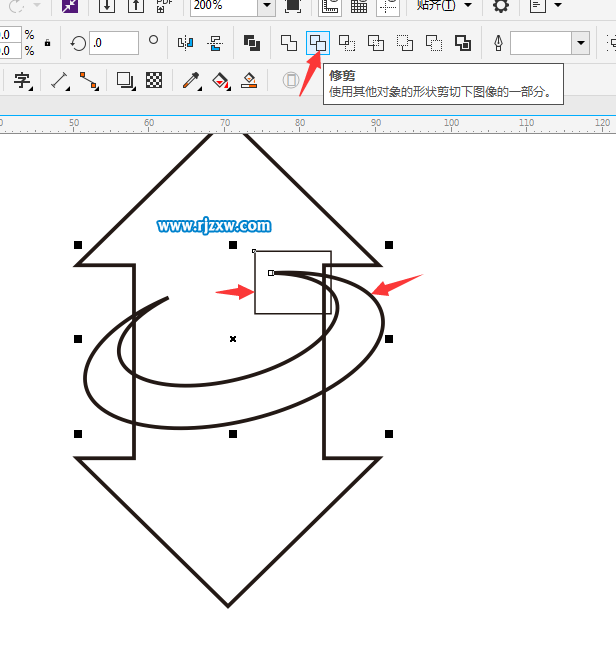Toggle Show grid button
The width and height of the screenshot is (616, 653).
pyautogui.click(x=359, y=6)
